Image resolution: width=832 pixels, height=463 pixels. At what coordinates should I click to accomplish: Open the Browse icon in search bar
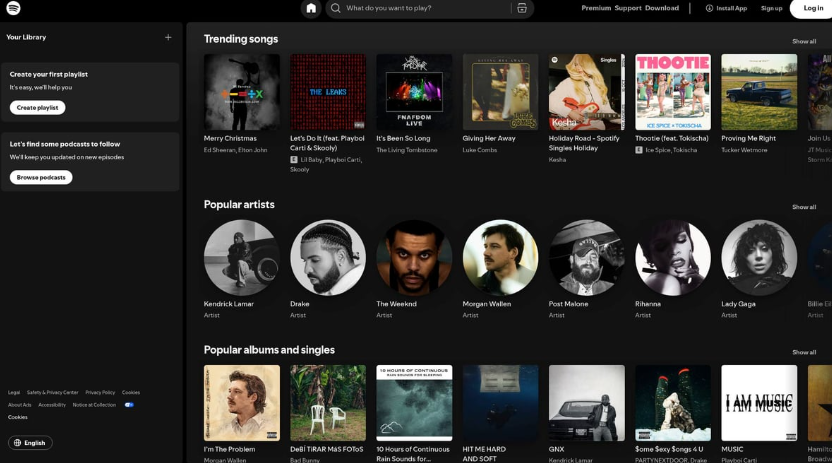[522, 8]
